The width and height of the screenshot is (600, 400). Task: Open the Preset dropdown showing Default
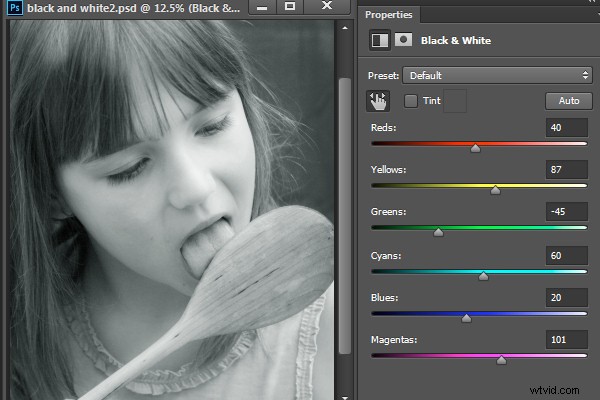497,75
